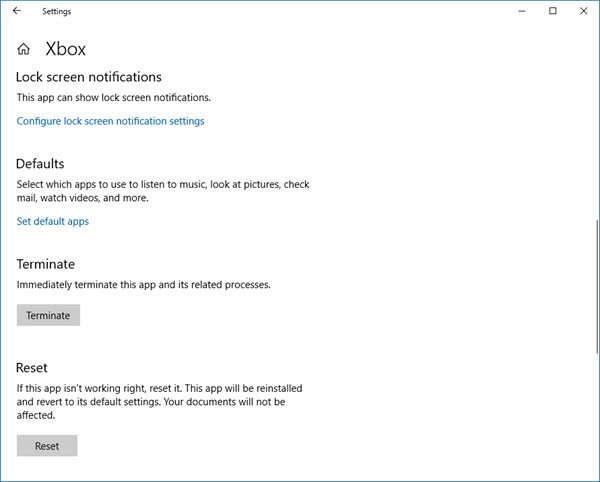The height and width of the screenshot is (482, 600).
Task: Click the Reset section heading
Action: point(32,368)
